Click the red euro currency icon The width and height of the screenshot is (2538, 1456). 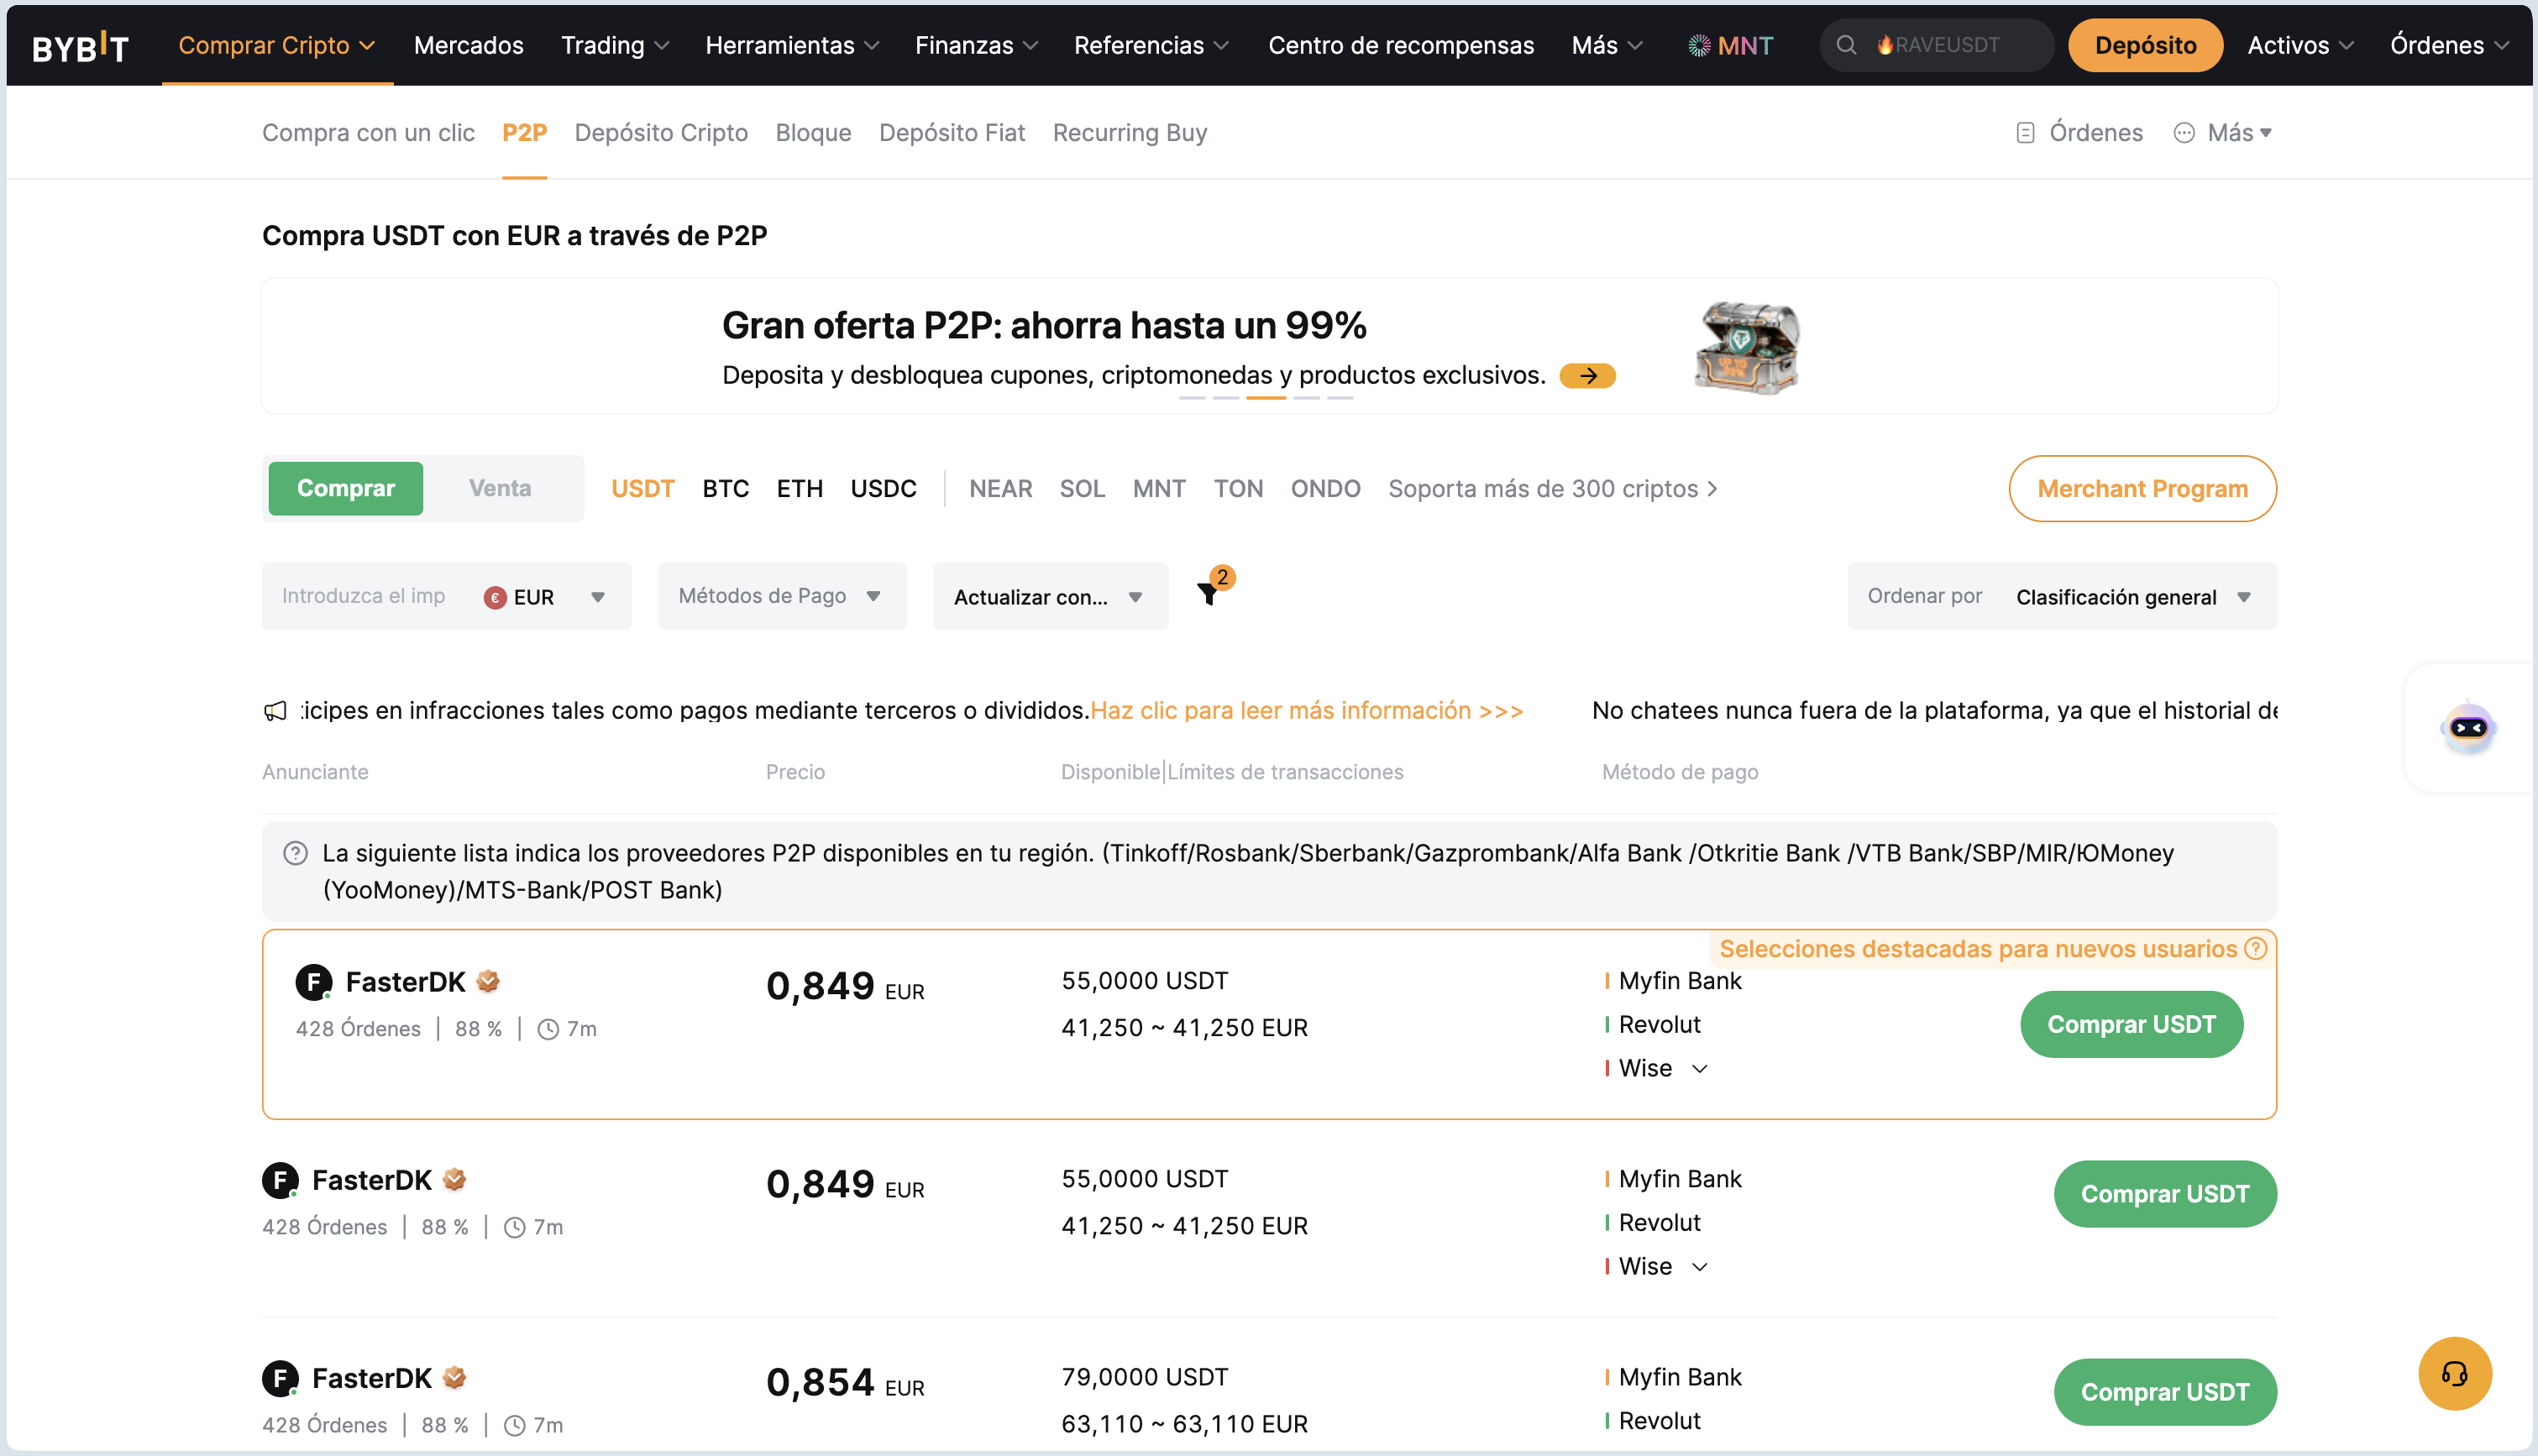point(495,597)
